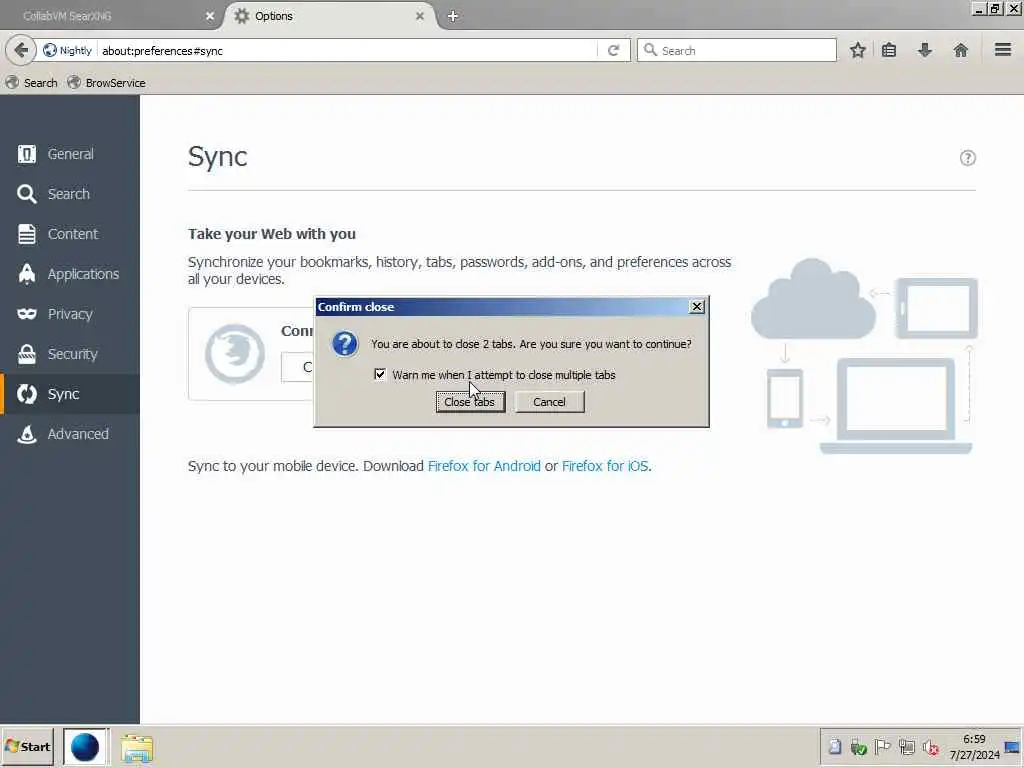Click the address bar URL field

point(346,50)
